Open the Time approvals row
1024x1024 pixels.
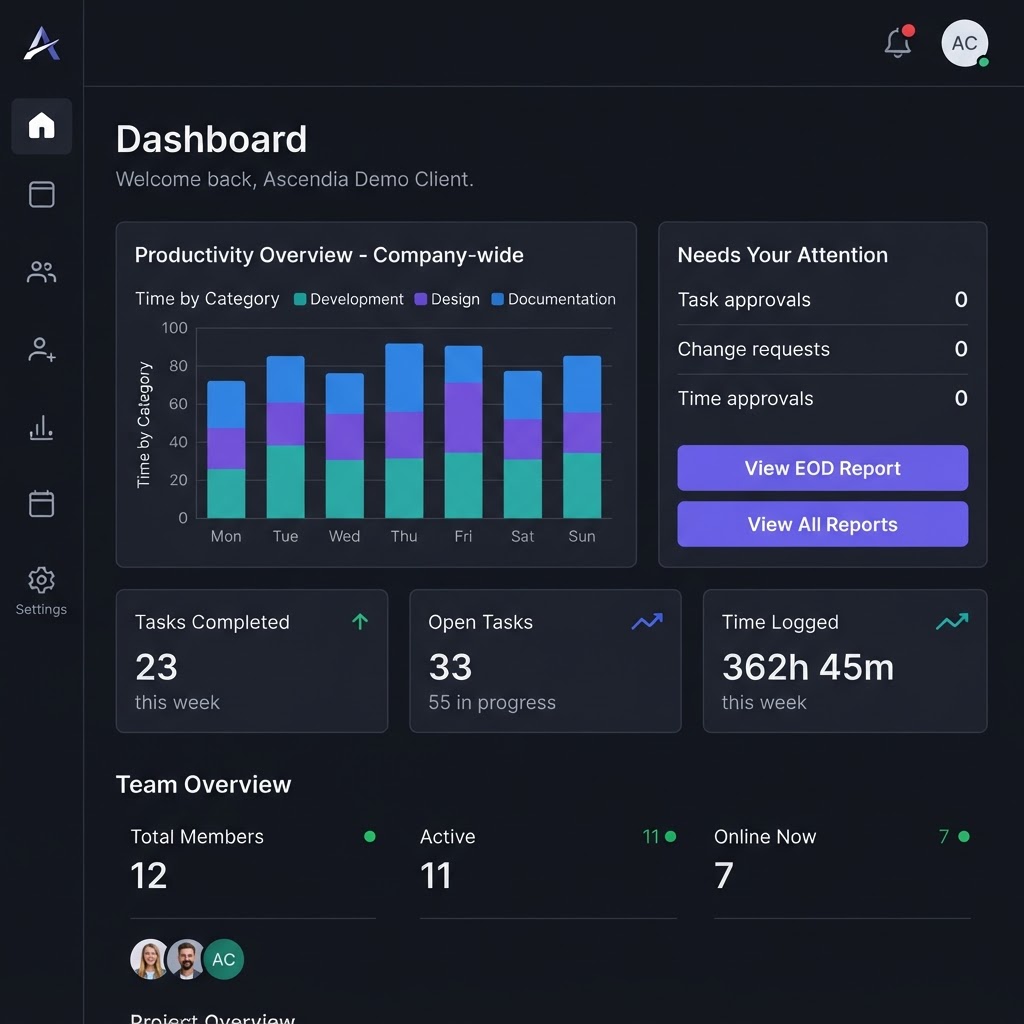click(823, 398)
